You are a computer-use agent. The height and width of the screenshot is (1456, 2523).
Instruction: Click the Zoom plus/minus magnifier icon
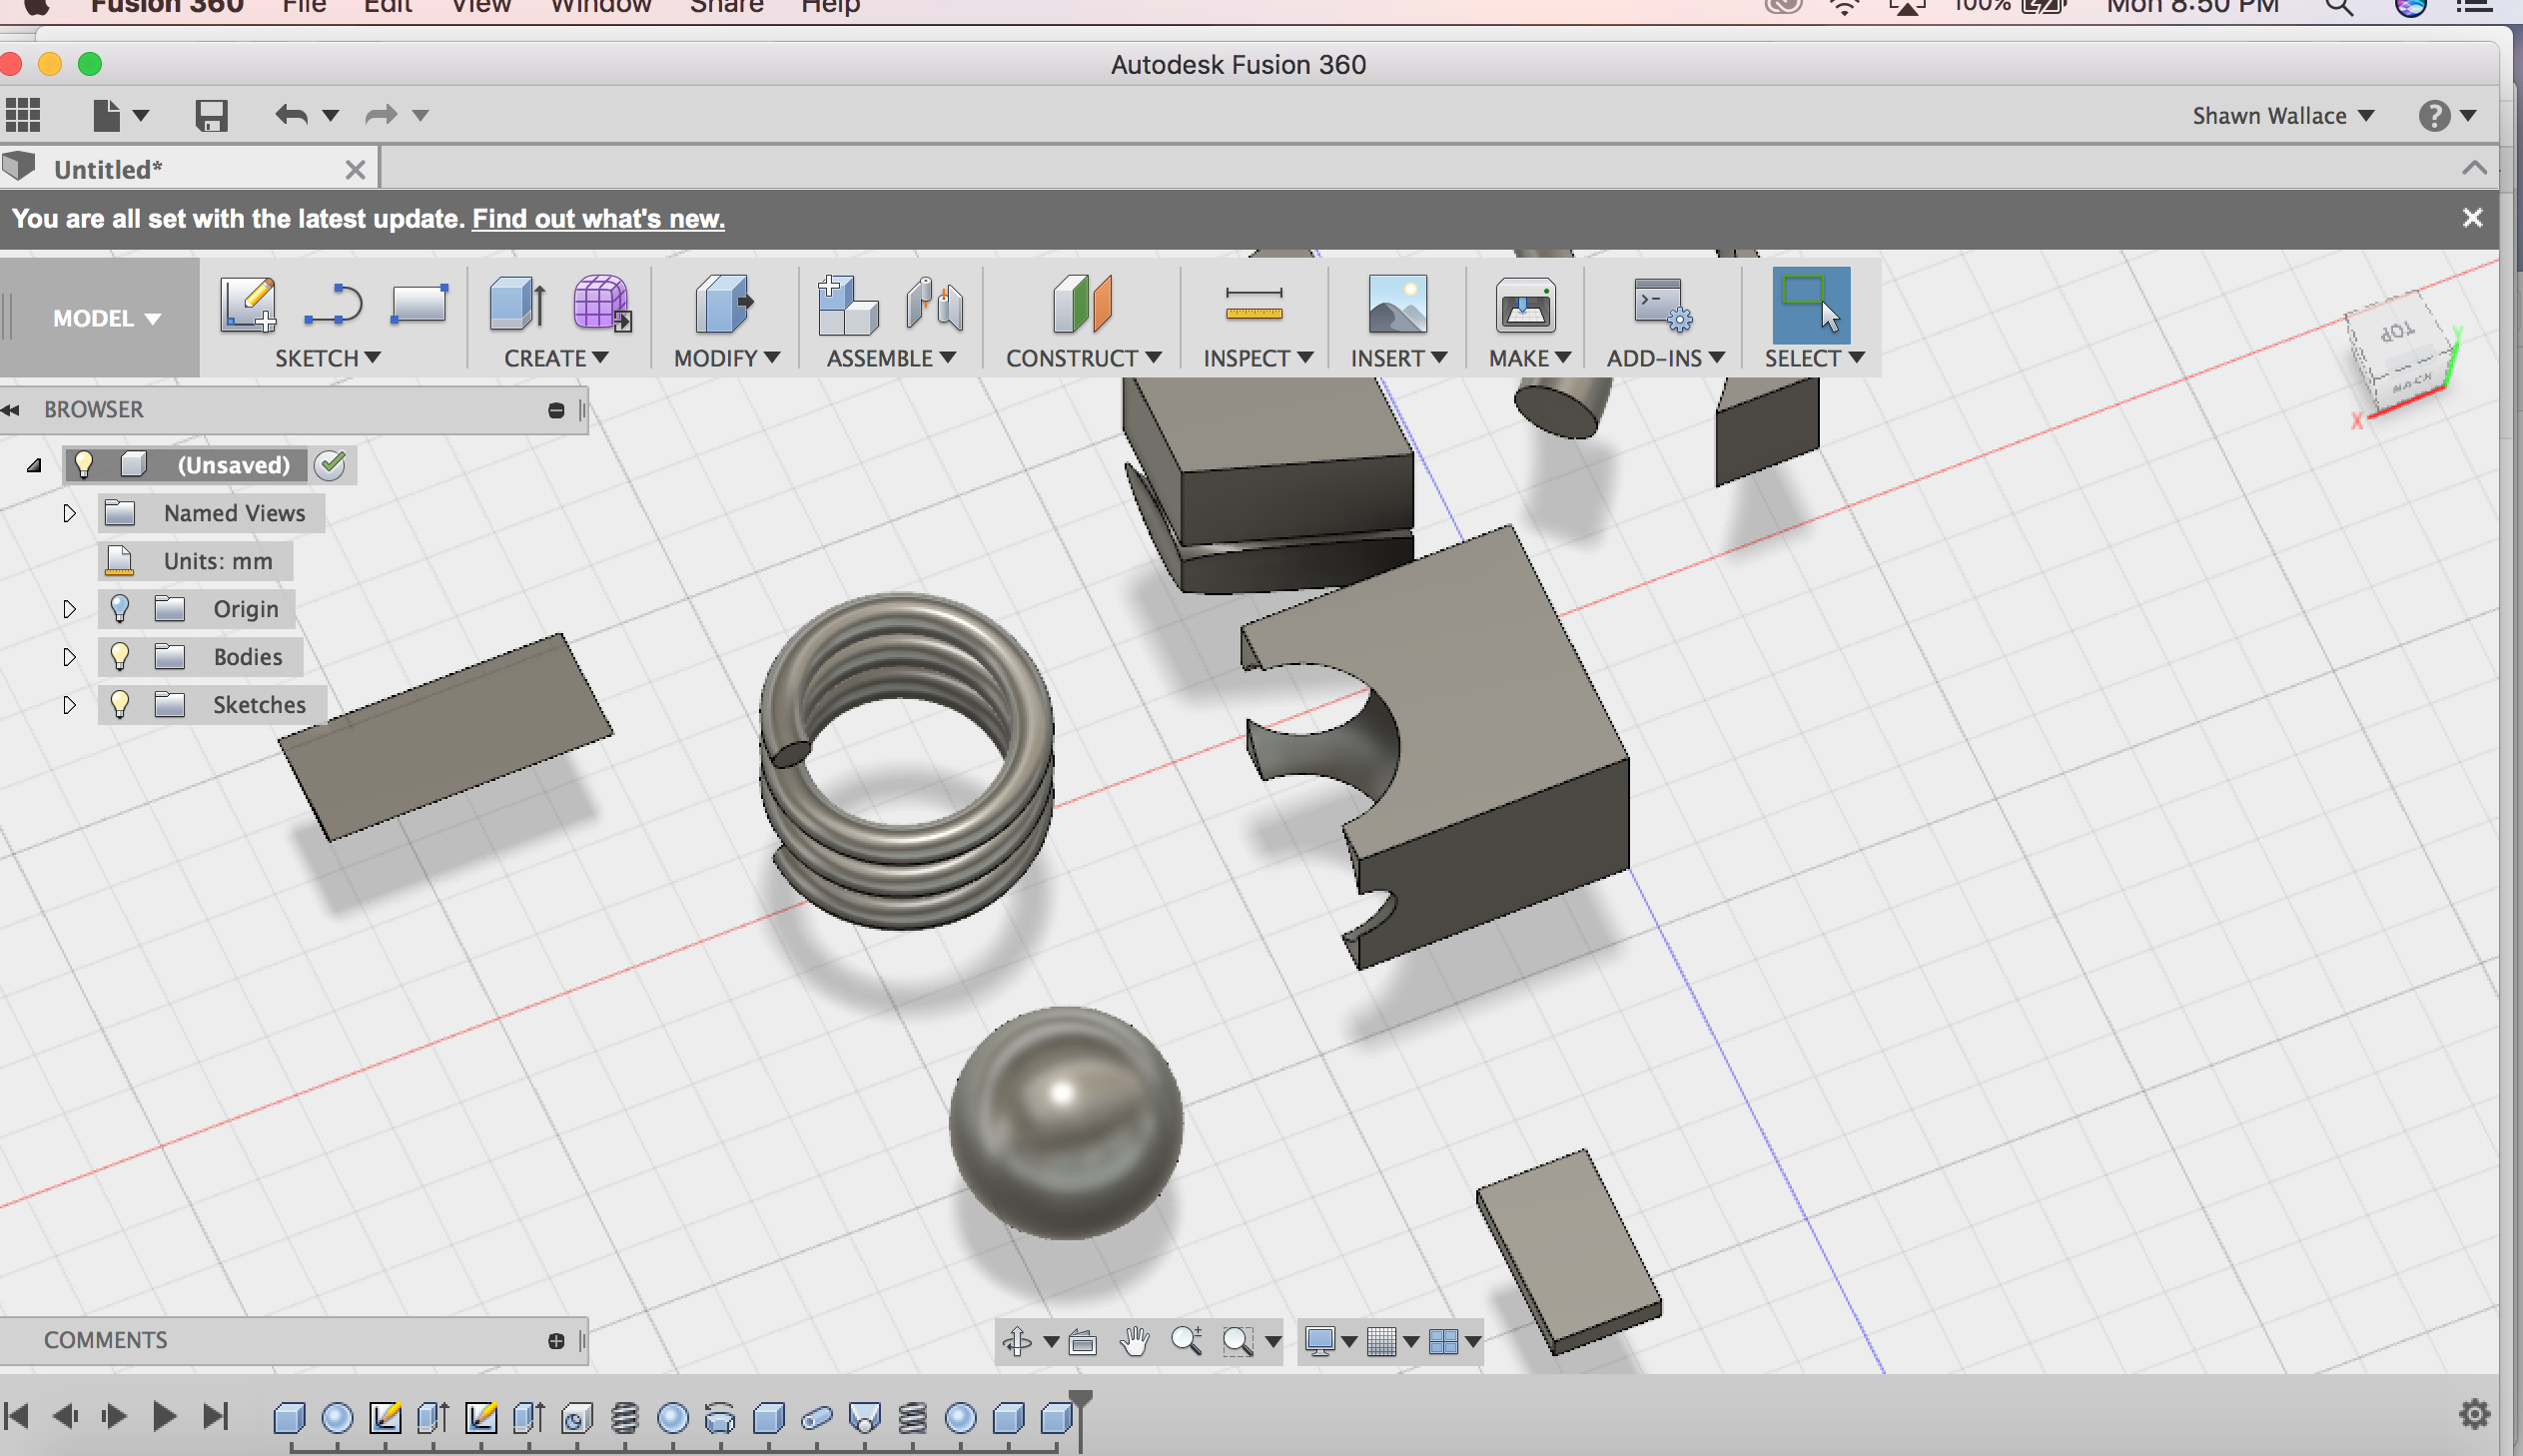point(1186,1341)
